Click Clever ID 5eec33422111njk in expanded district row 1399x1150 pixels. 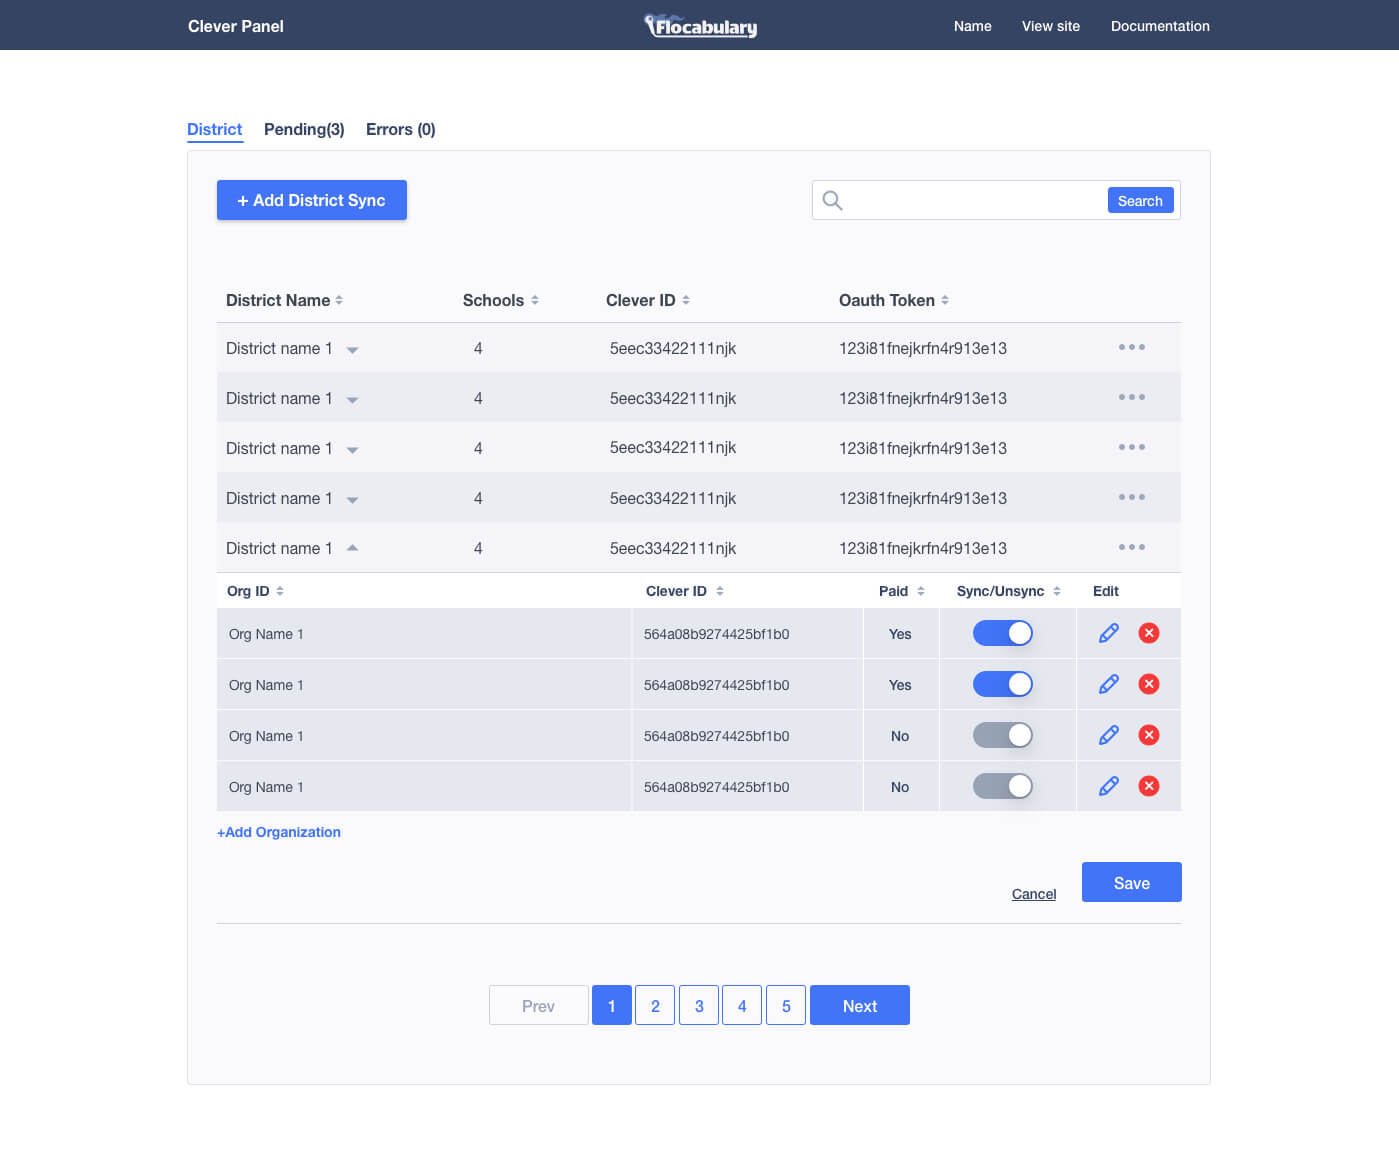pyautogui.click(x=673, y=548)
